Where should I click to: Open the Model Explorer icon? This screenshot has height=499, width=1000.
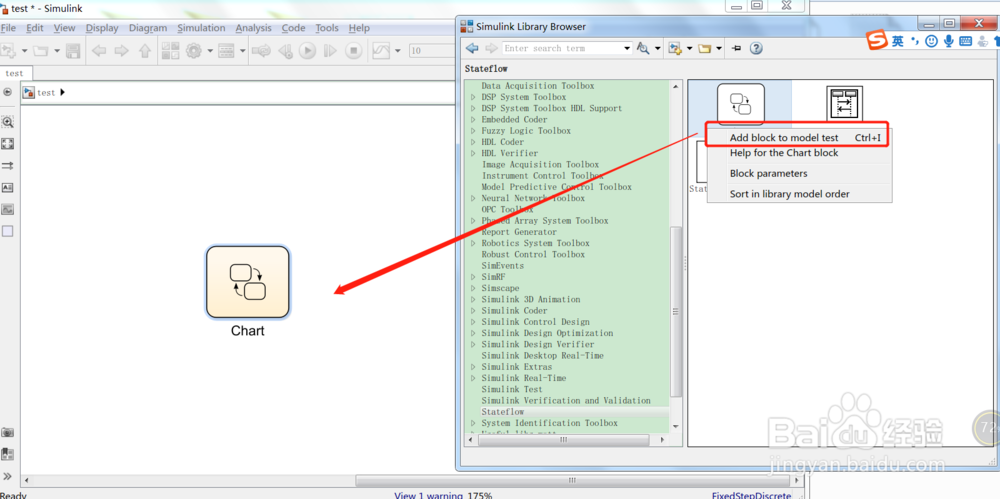(226, 50)
